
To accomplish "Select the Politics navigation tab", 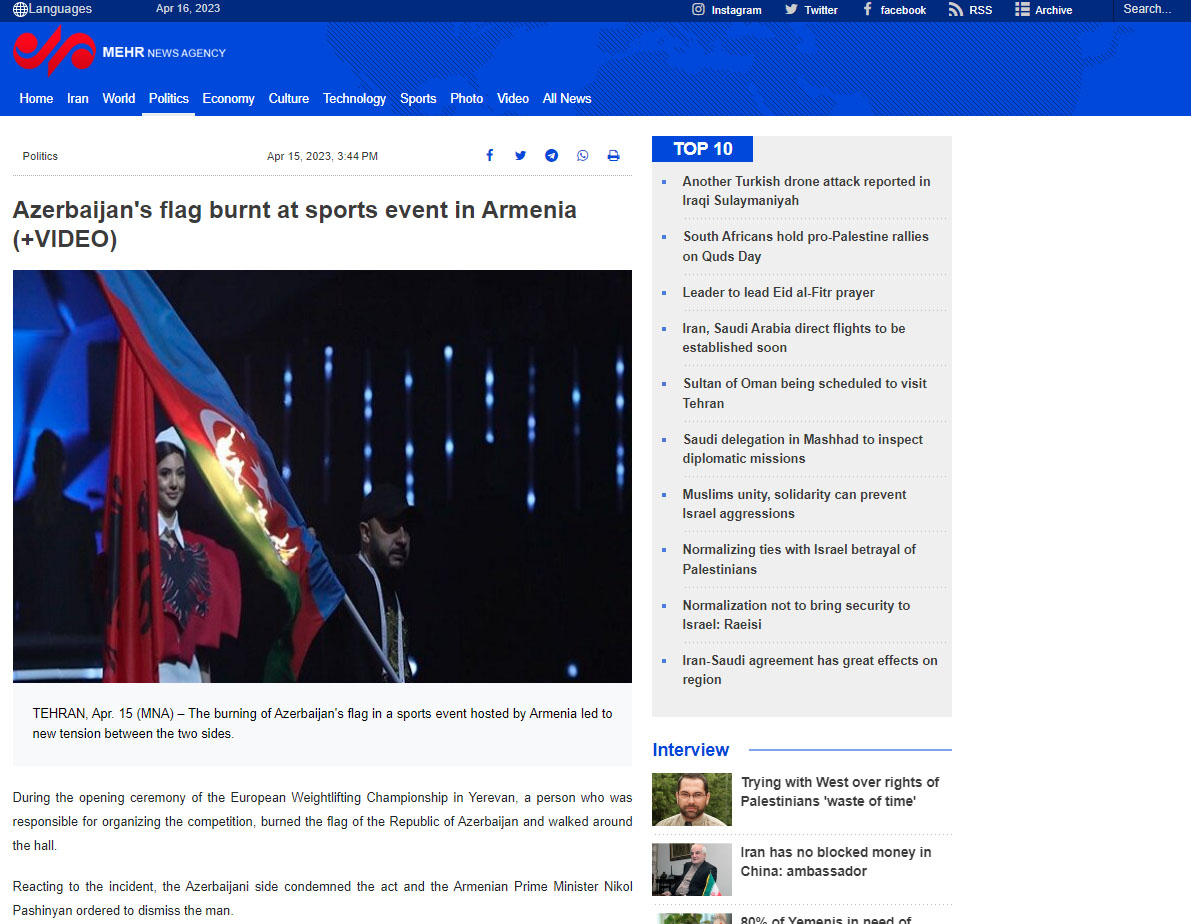I will (x=168, y=98).
